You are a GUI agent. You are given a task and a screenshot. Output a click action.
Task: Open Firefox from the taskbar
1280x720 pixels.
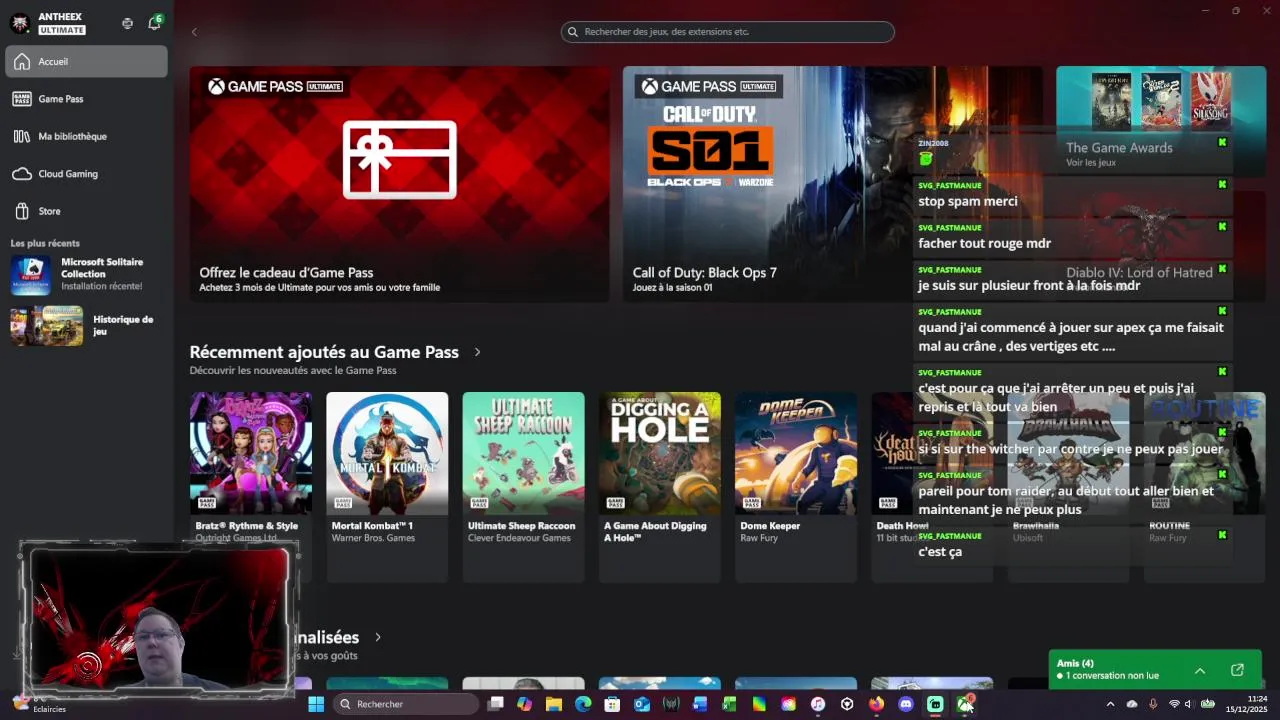point(877,704)
